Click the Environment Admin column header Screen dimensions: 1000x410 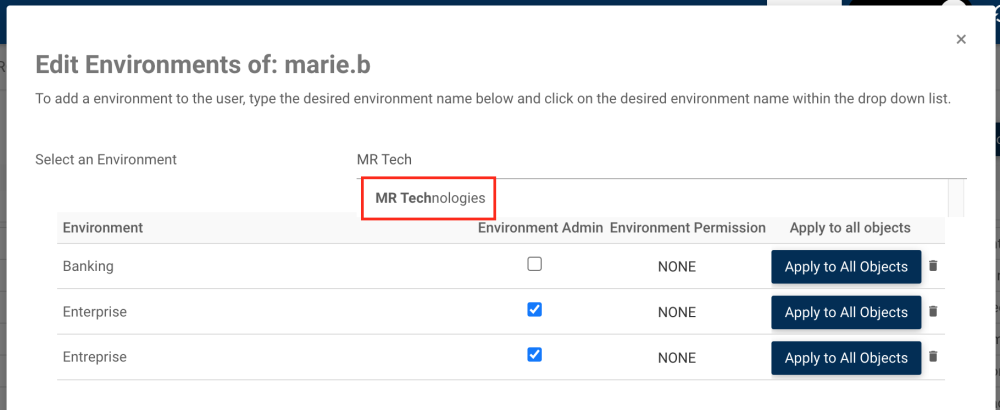540,228
